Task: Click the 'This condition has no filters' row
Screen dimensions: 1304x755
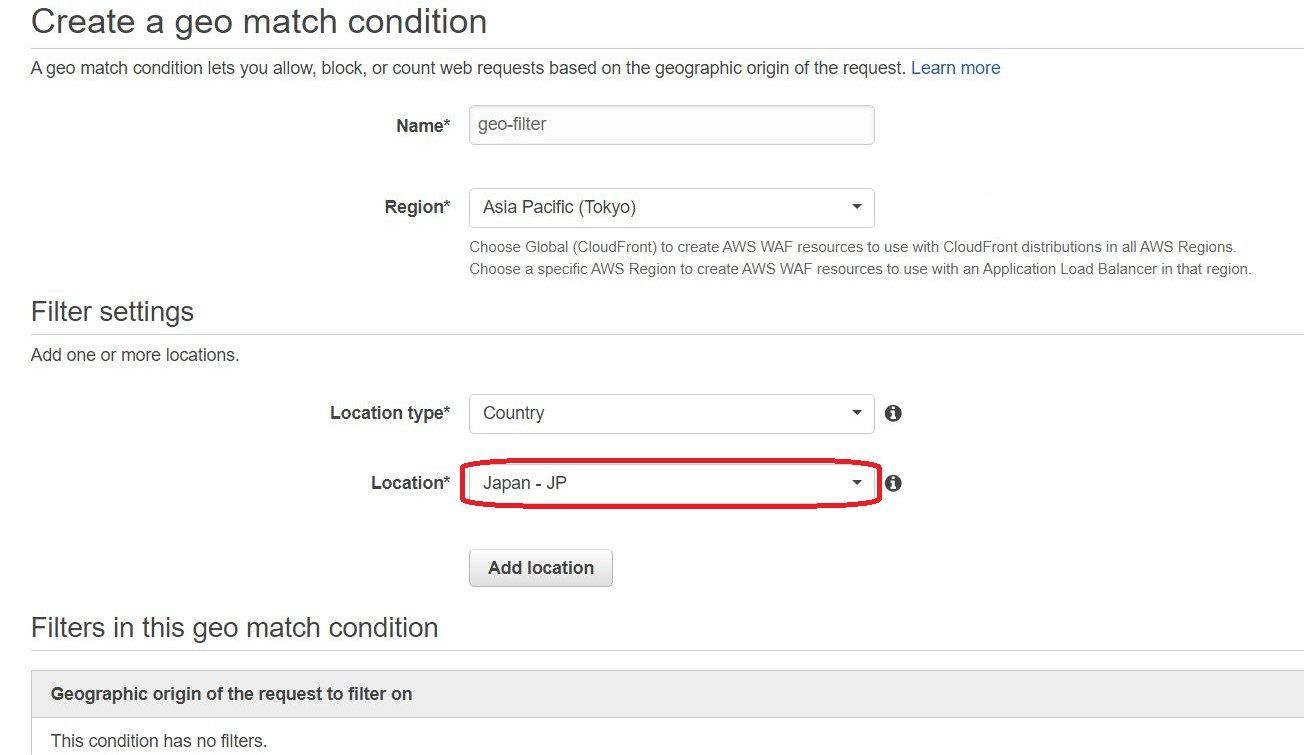Action: [667, 738]
